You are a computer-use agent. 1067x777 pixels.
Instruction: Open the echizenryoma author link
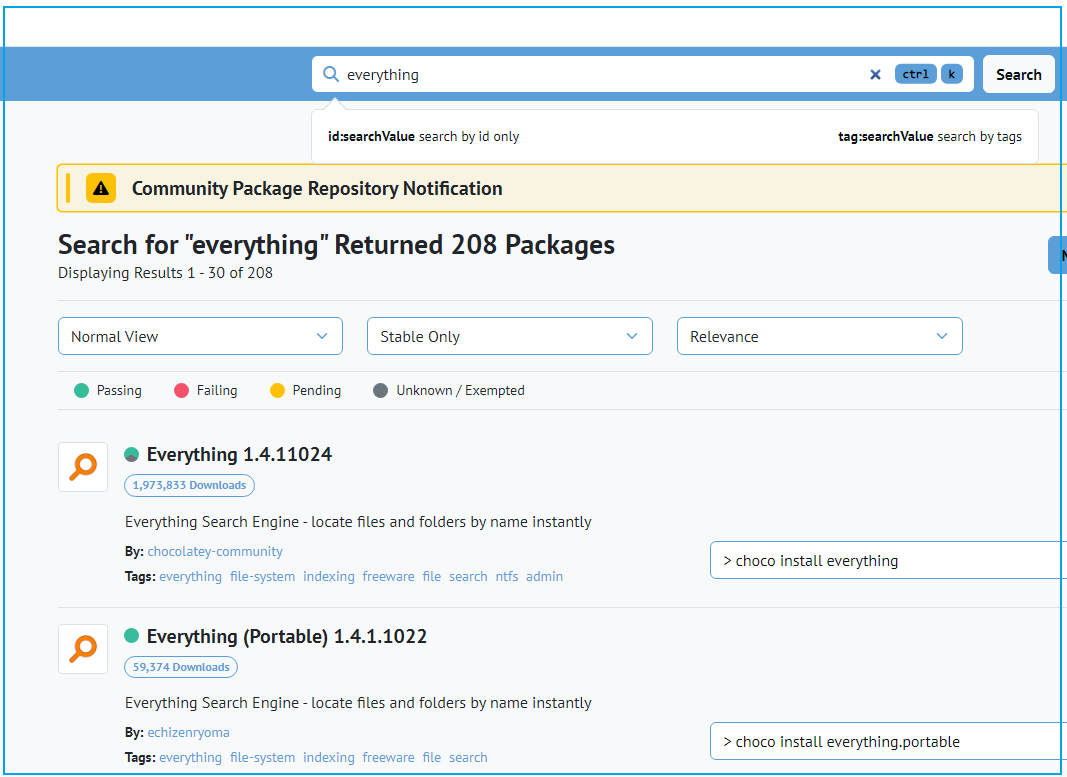(188, 733)
